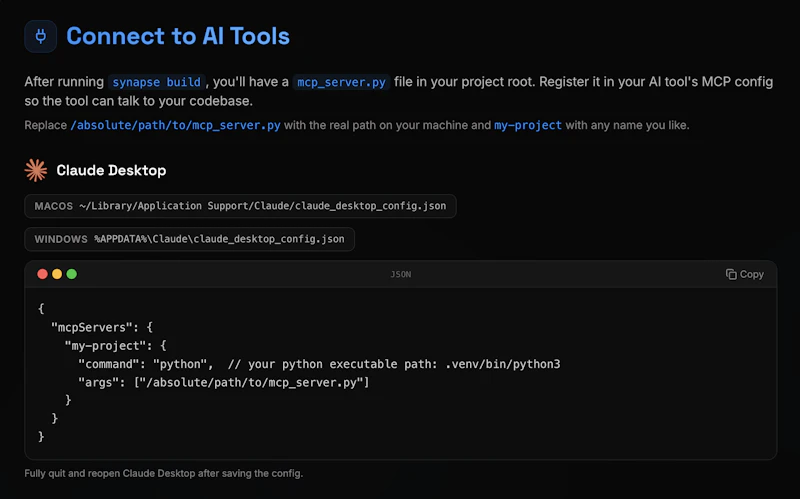
Task: Click the "my-project": { code line
Action: [x=115, y=346]
